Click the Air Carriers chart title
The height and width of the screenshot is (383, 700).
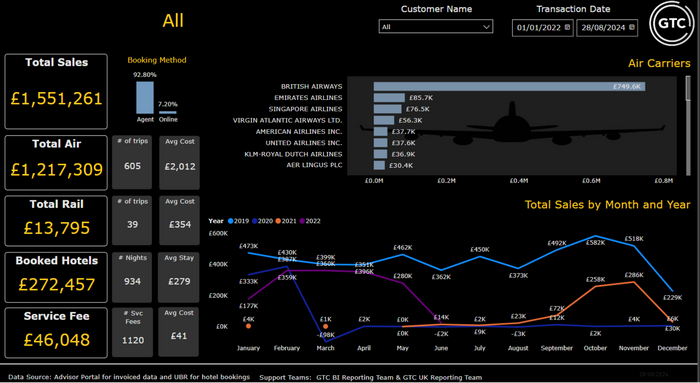[x=659, y=63]
